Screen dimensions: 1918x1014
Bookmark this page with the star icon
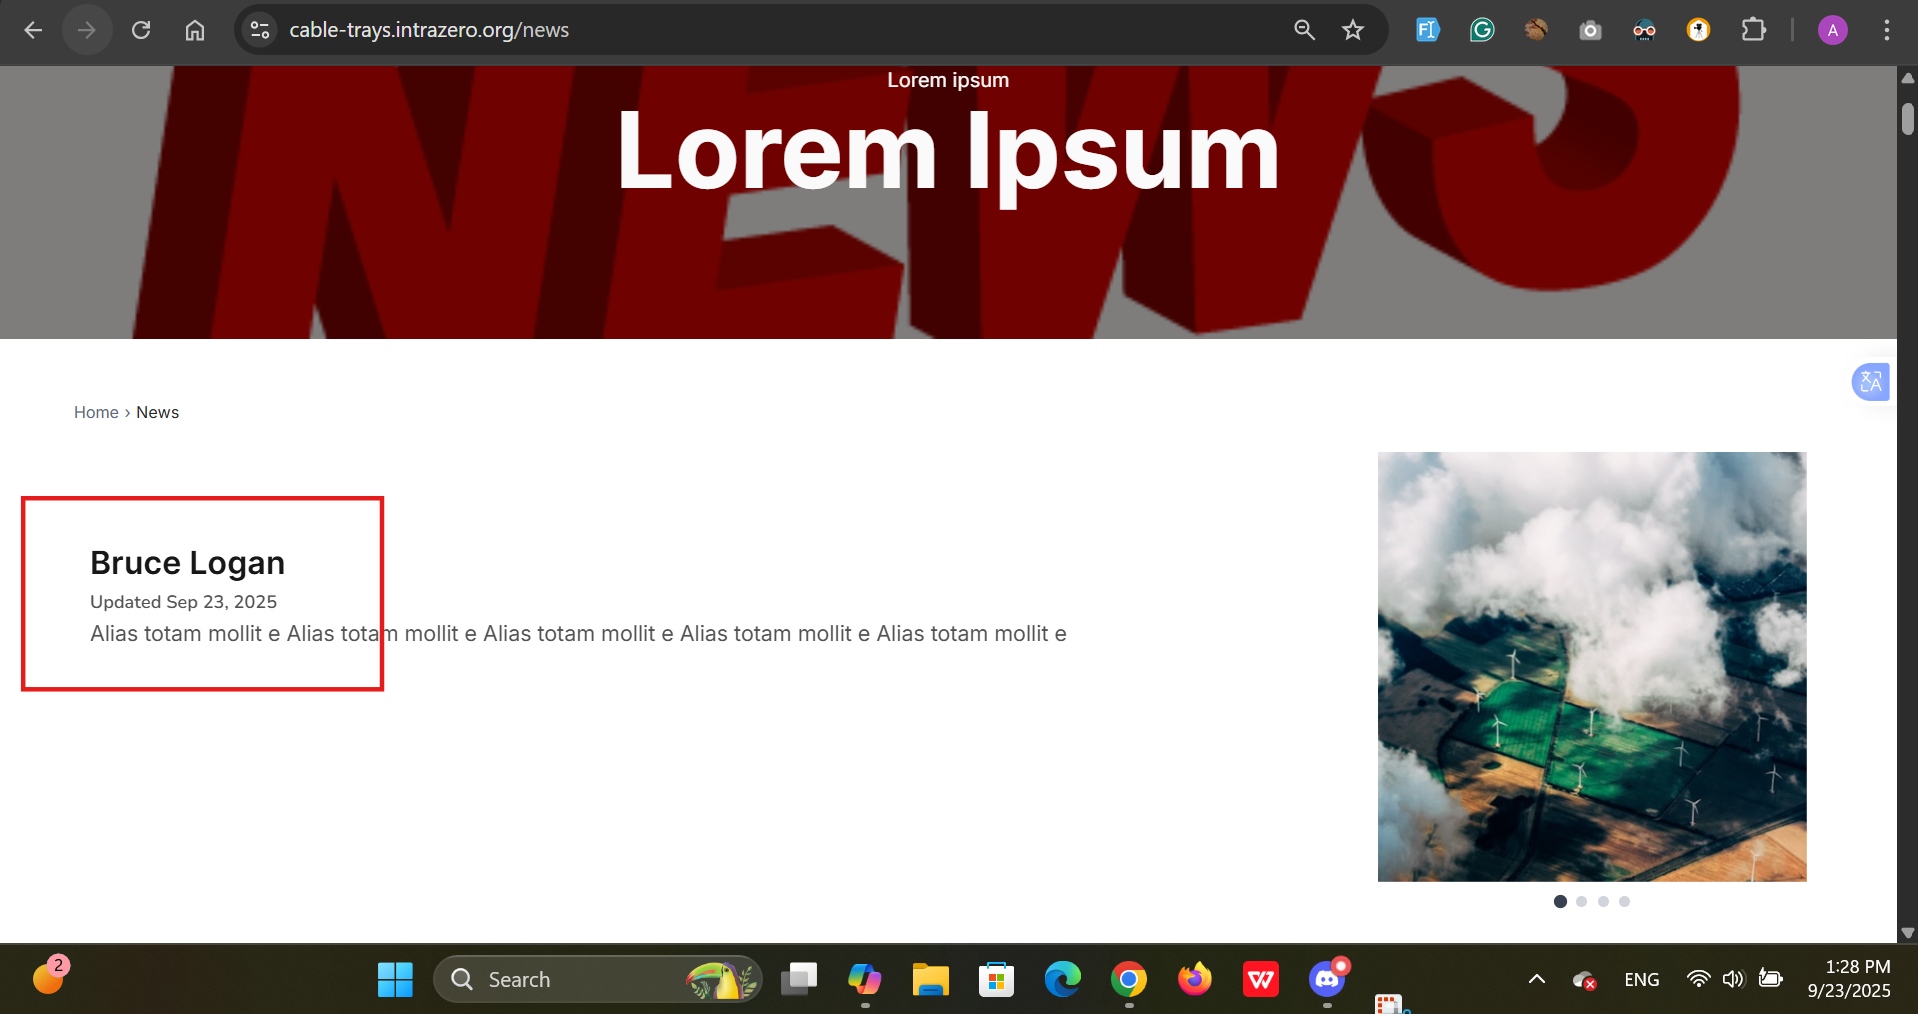click(1353, 30)
